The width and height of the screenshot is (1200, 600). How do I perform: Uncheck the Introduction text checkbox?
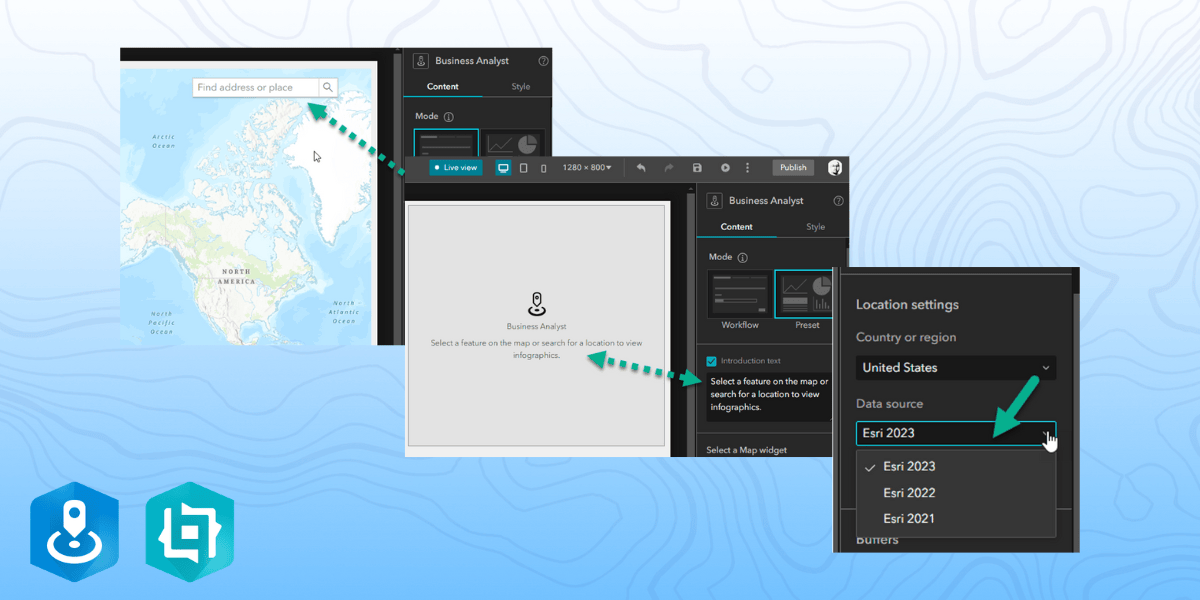click(x=711, y=361)
